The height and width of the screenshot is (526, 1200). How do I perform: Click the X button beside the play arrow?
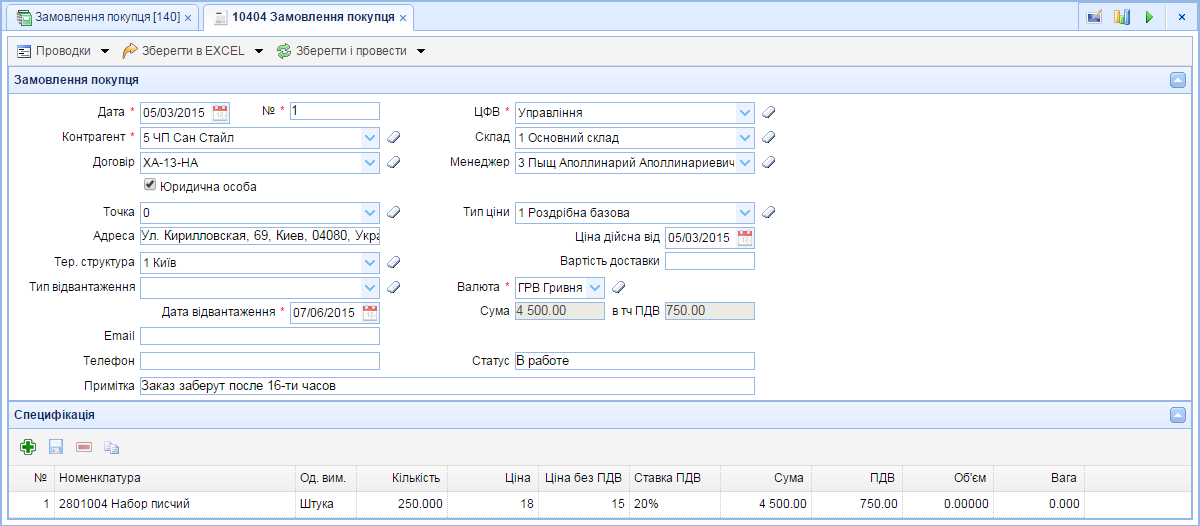coord(1181,17)
